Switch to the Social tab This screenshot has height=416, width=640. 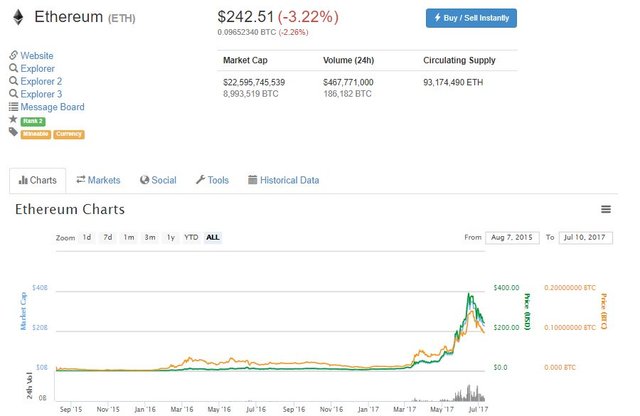158,180
